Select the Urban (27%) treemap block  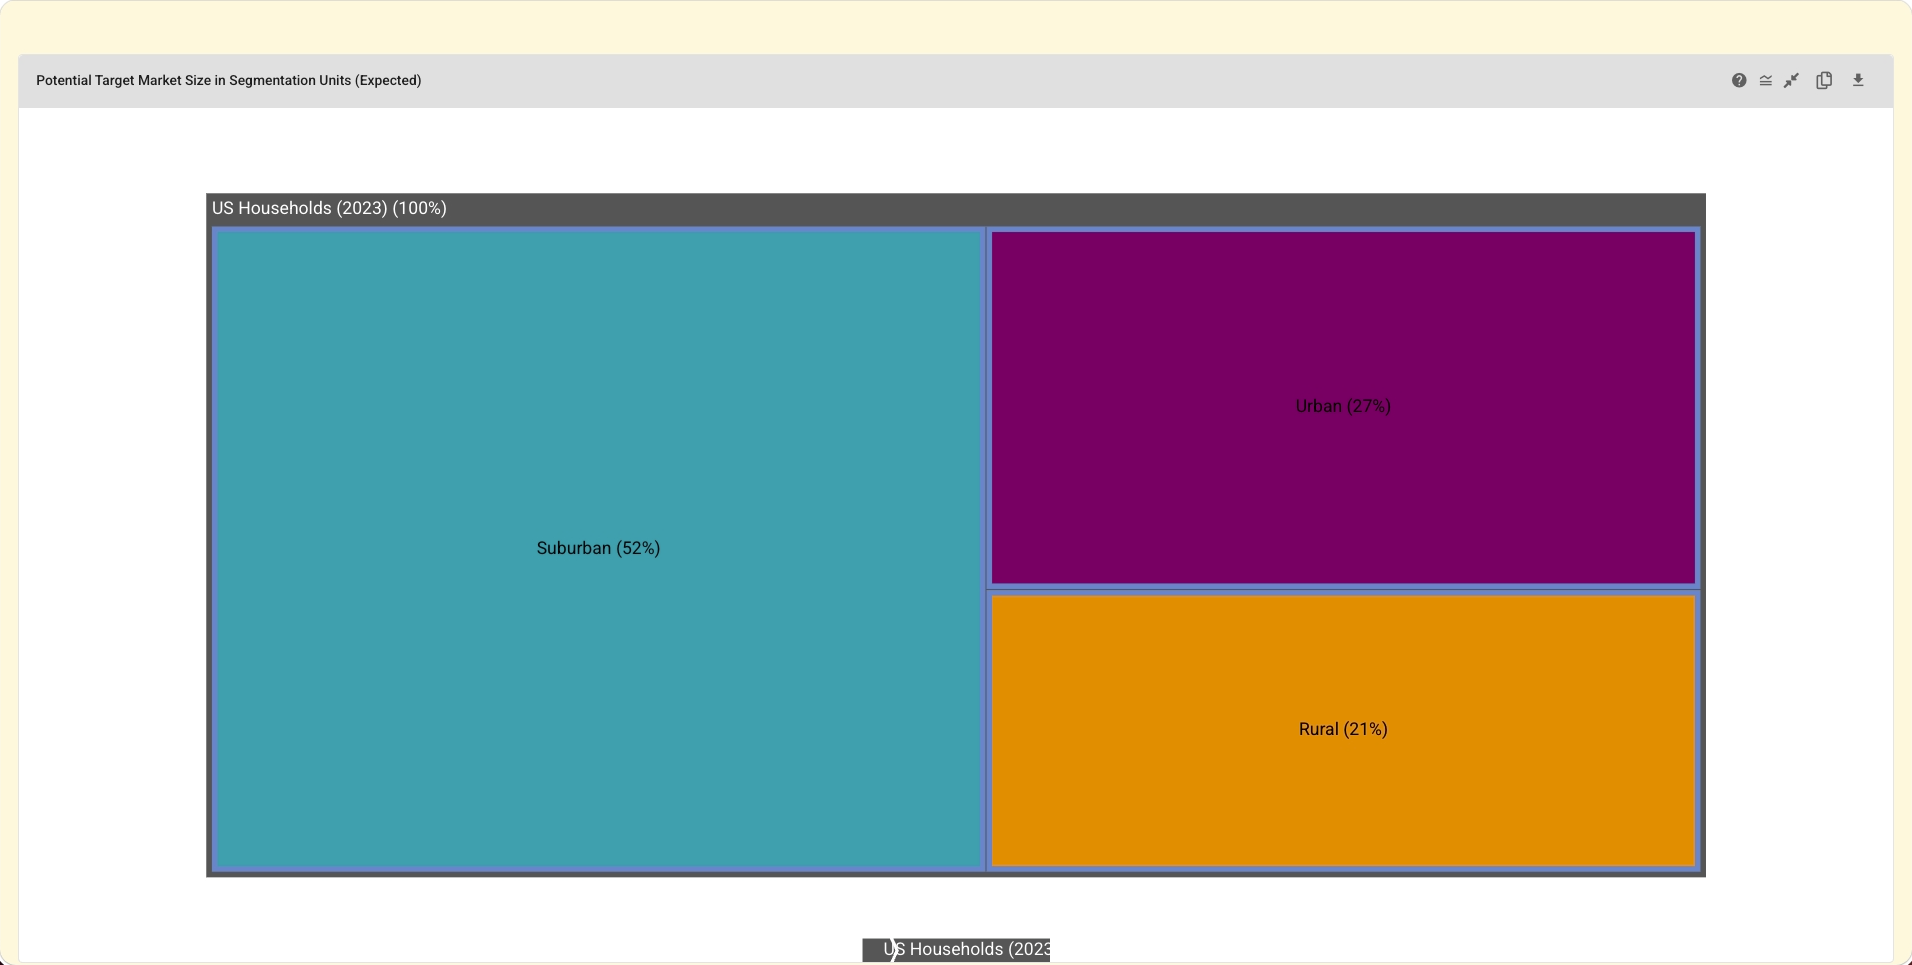pos(1343,407)
